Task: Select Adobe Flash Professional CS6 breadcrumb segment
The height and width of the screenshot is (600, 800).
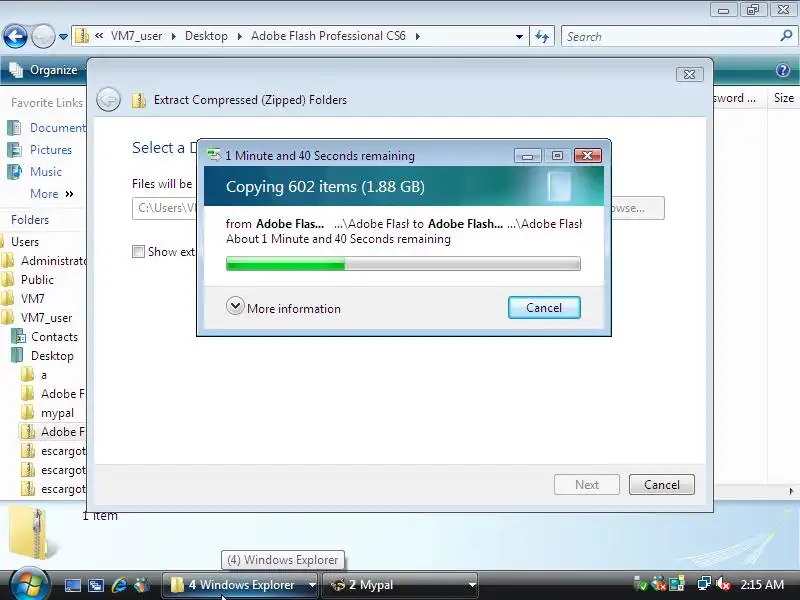Action: (x=328, y=36)
